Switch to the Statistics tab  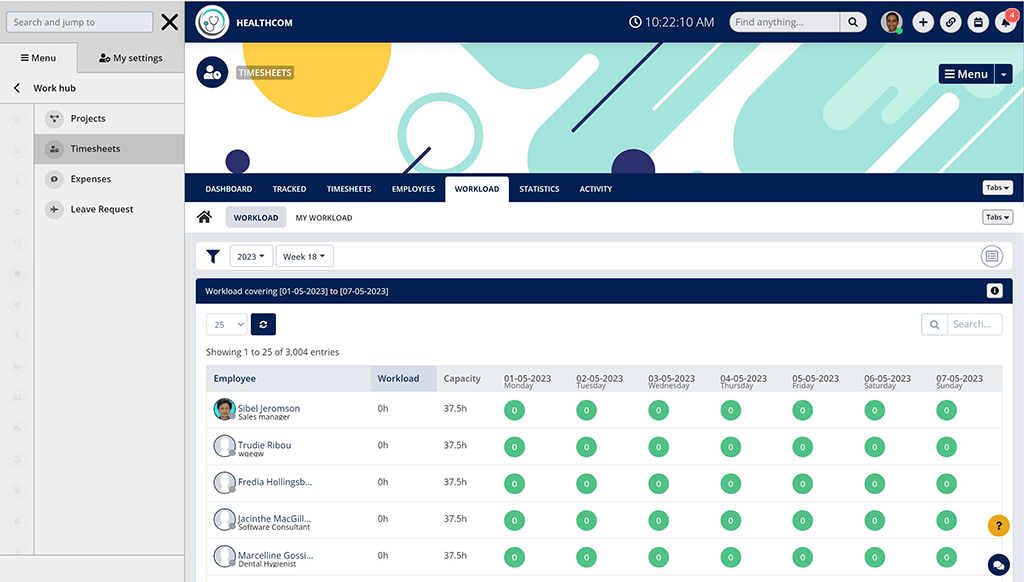tap(539, 189)
